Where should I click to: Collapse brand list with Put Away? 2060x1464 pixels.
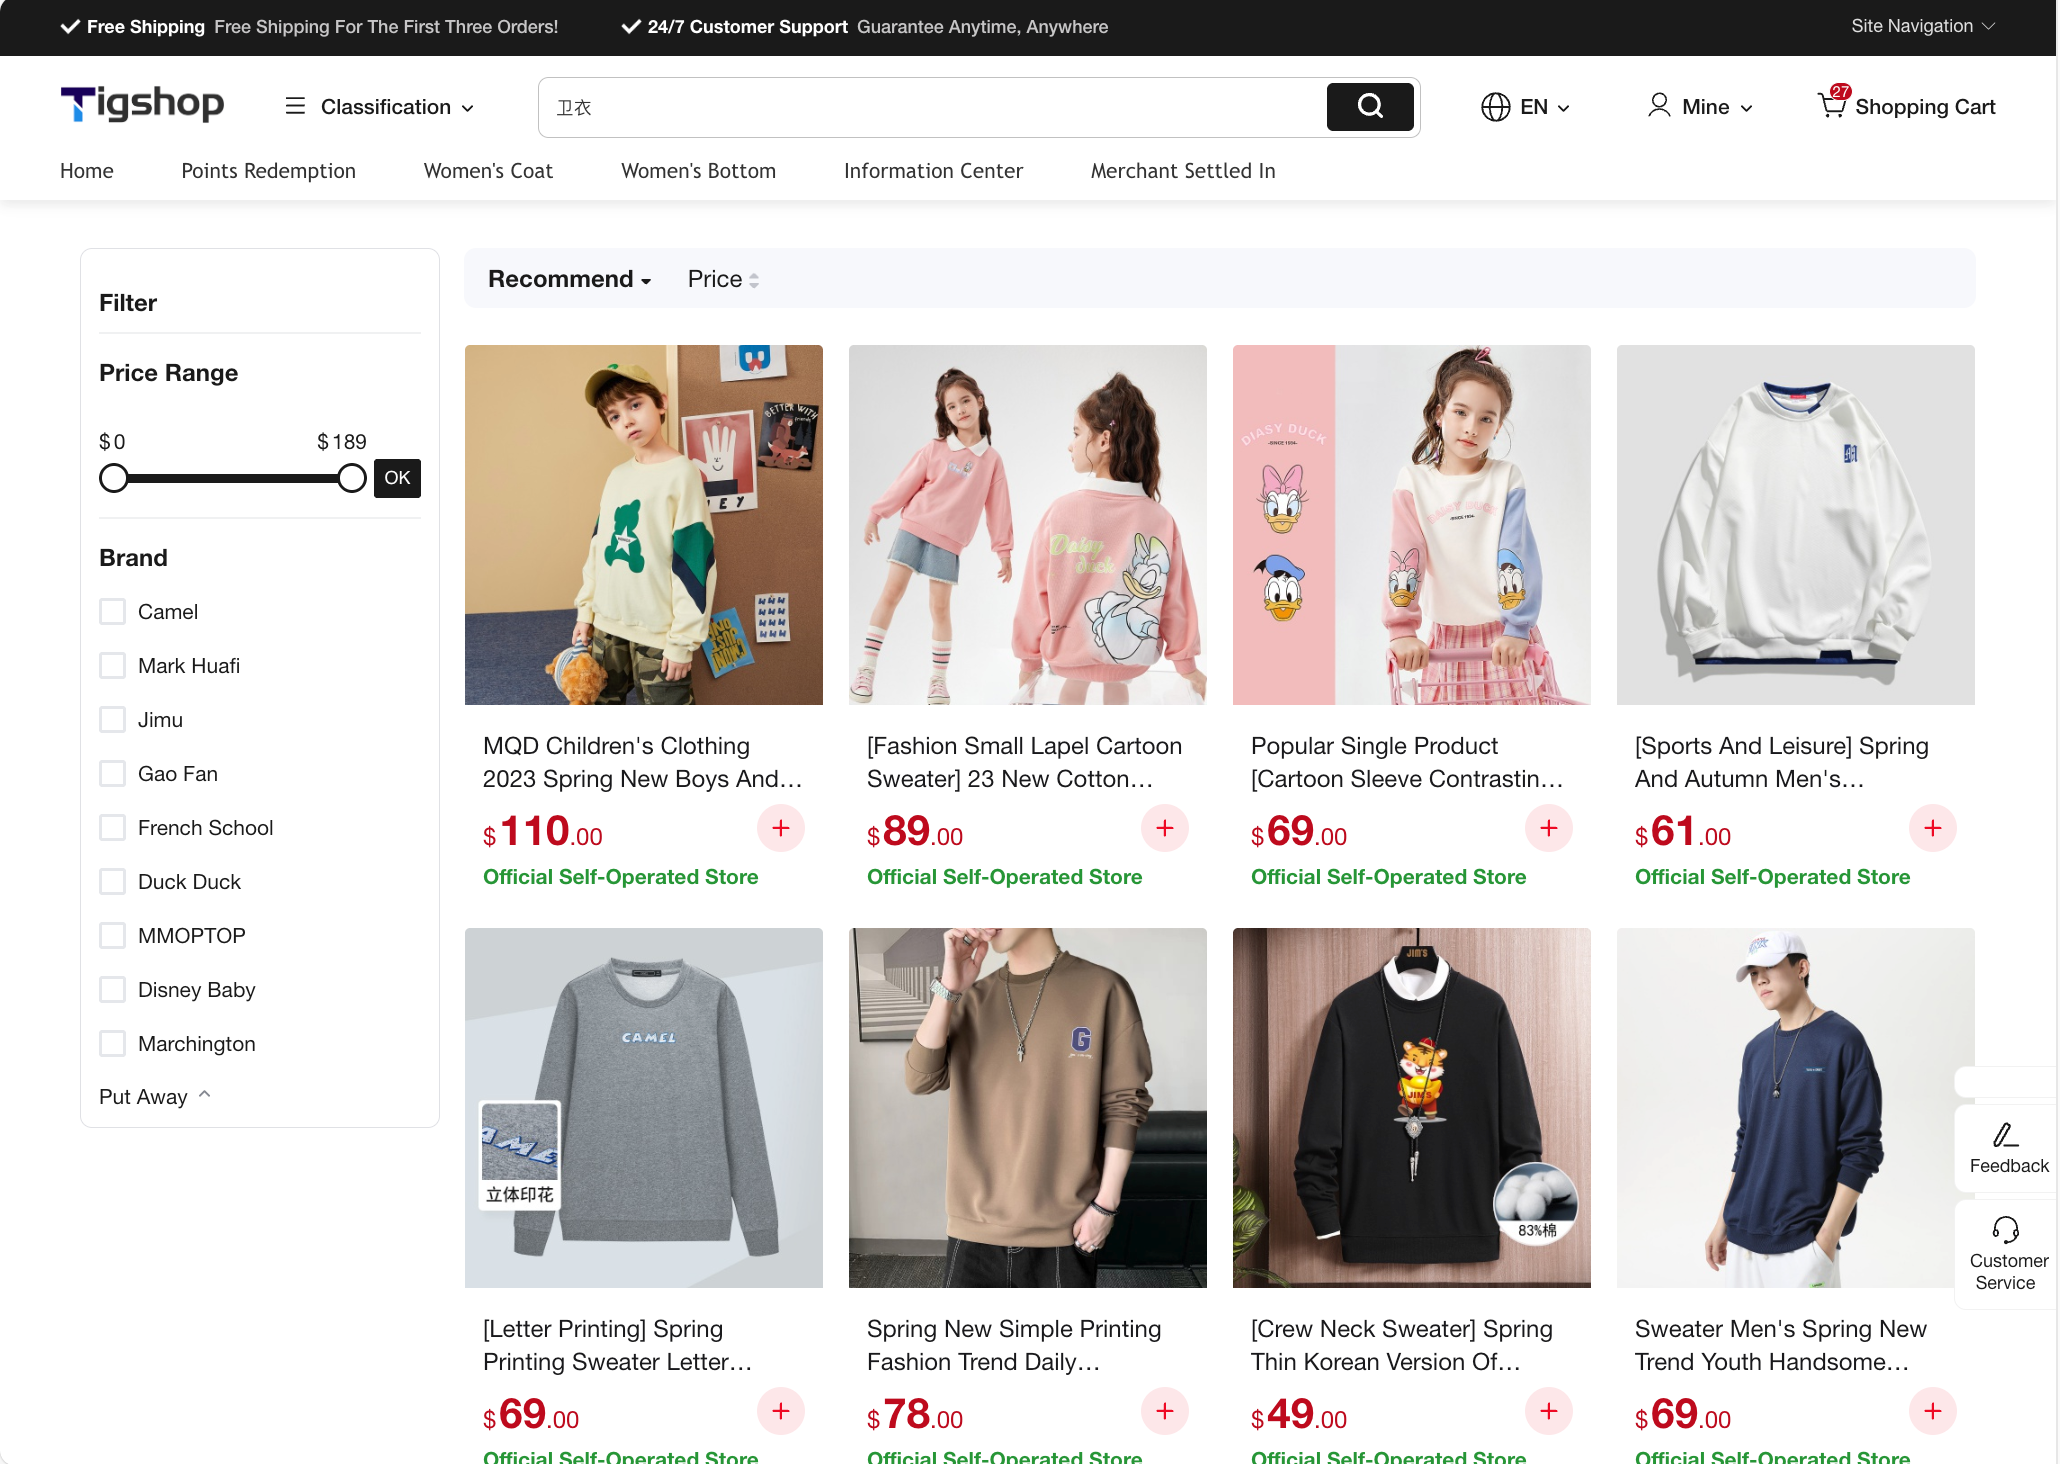click(x=154, y=1097)
